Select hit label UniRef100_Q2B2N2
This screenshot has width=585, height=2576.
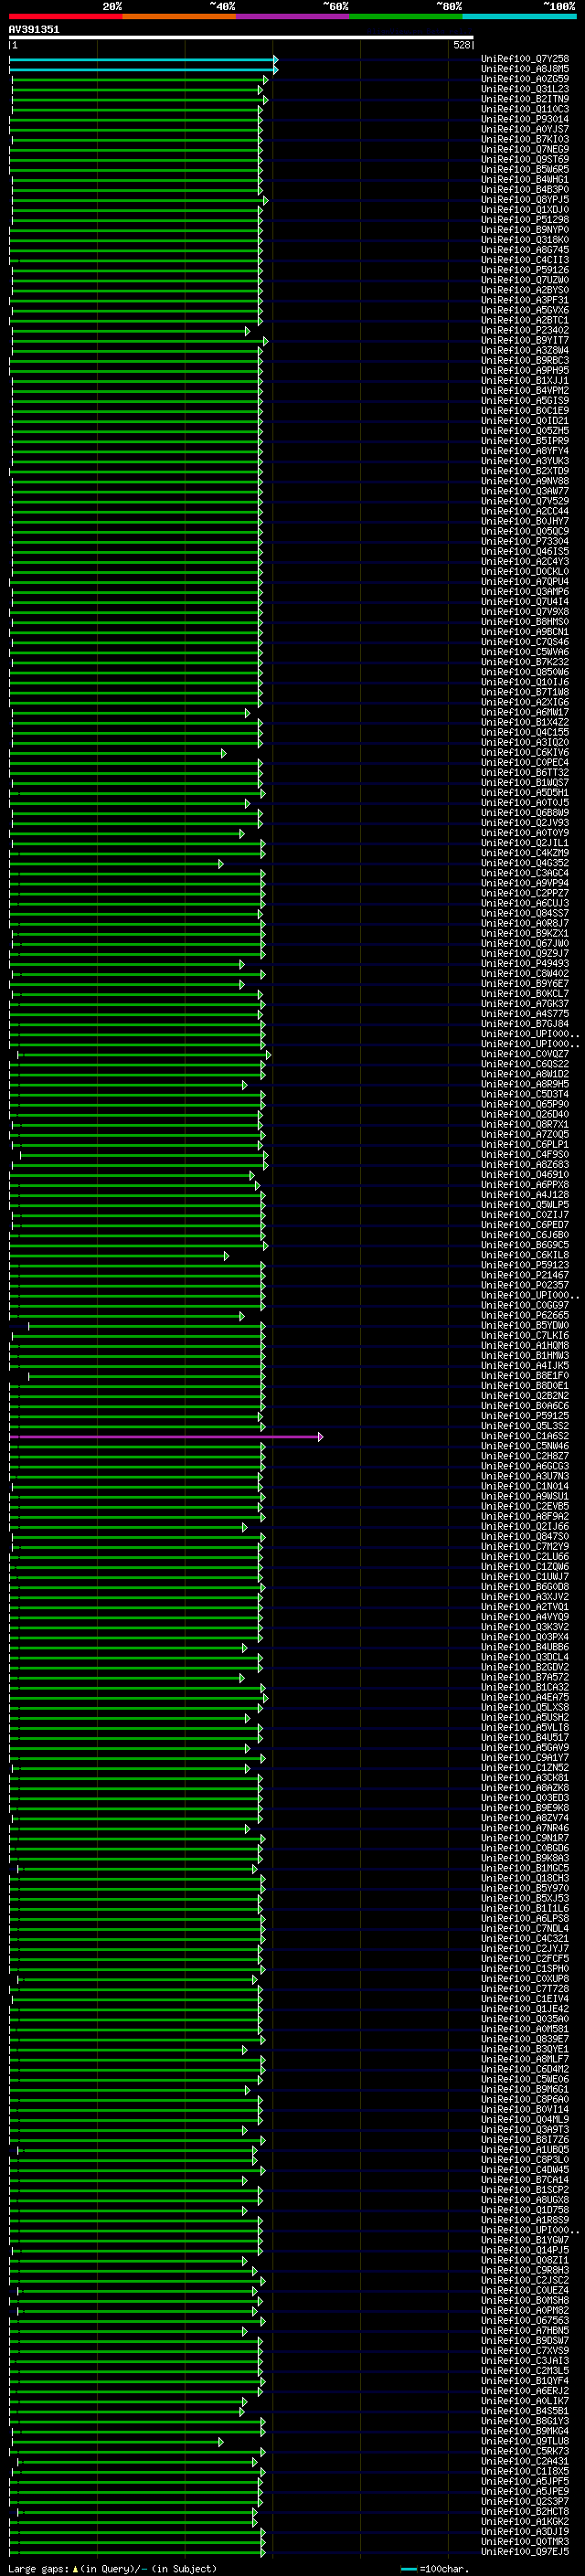click(x=524, y=1396)
